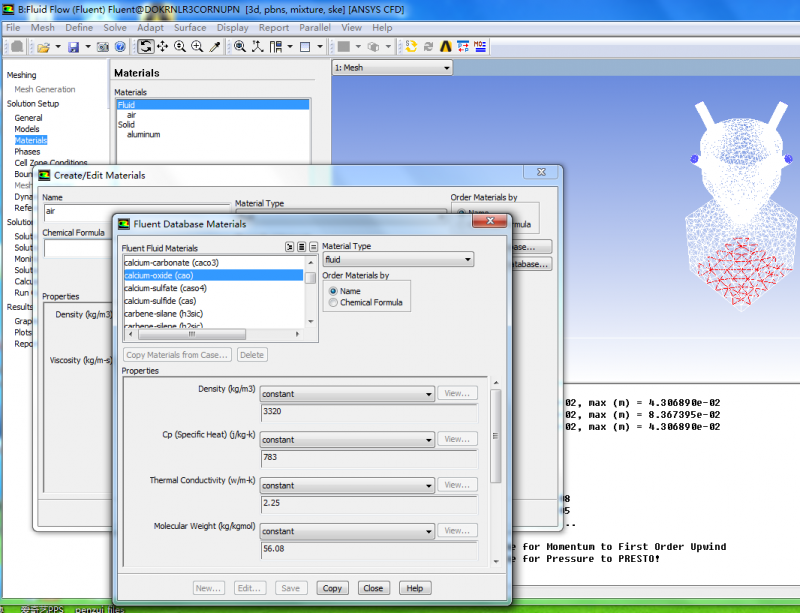Click the Thermal Conductivity value field 2.25
Screen dimensions: 800x613
point(369,504)
